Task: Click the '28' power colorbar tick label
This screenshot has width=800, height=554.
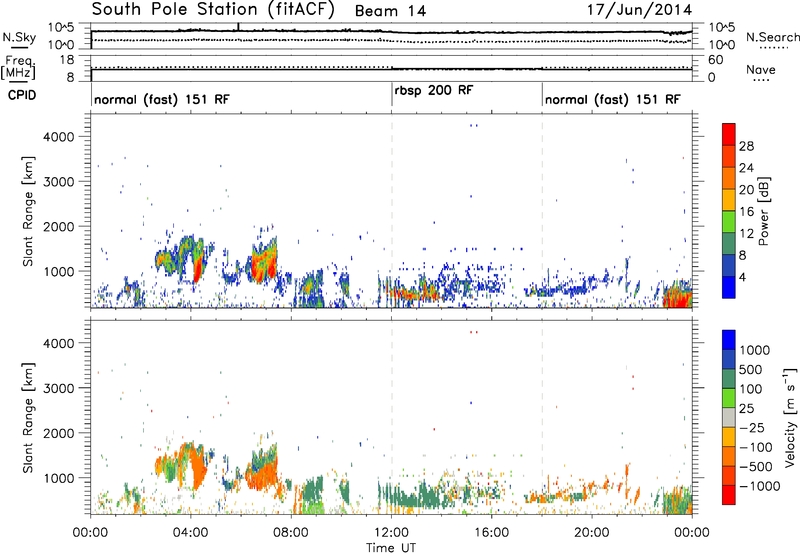Action: [x=746, y=146]
